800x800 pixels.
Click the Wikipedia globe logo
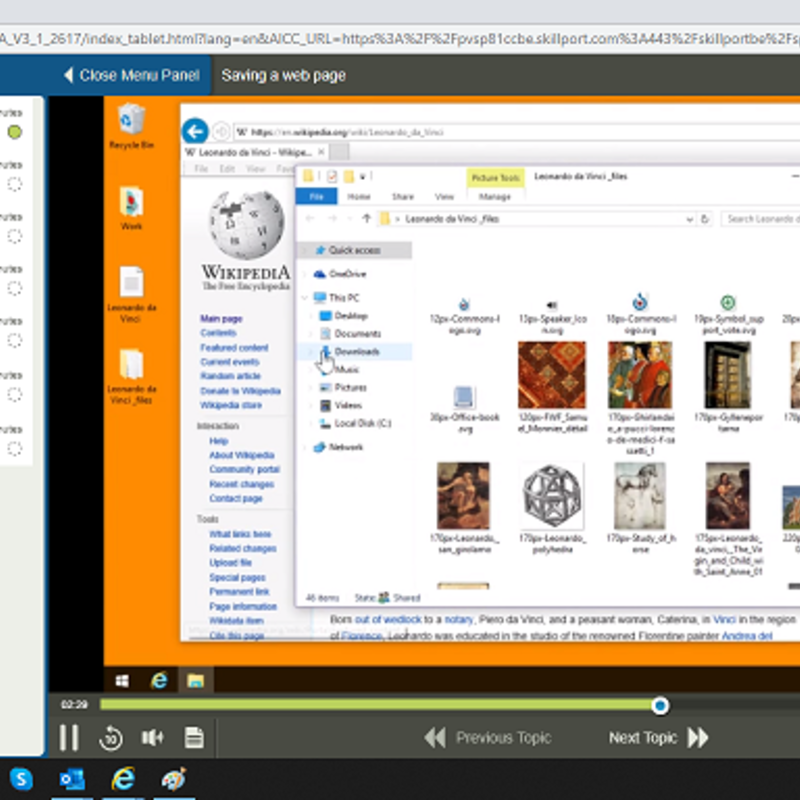[x=247, y=224]
